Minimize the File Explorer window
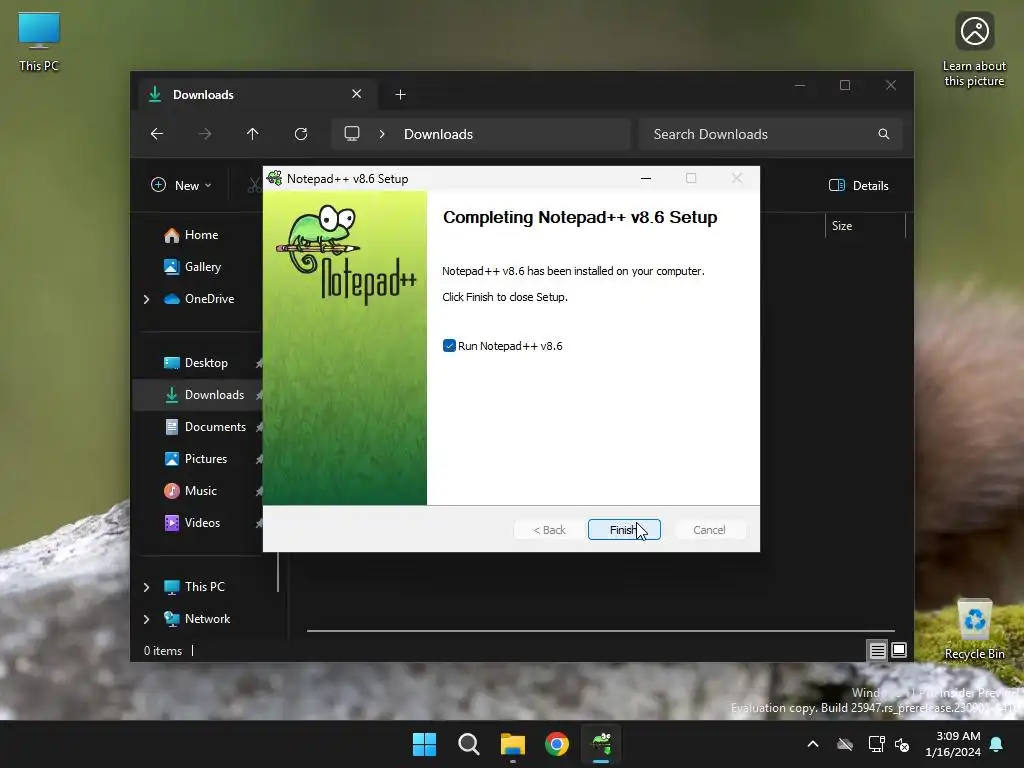Image resolution: width=1024 pixels, height=768 pixels. pyautogui.click(x=800, y=86)
